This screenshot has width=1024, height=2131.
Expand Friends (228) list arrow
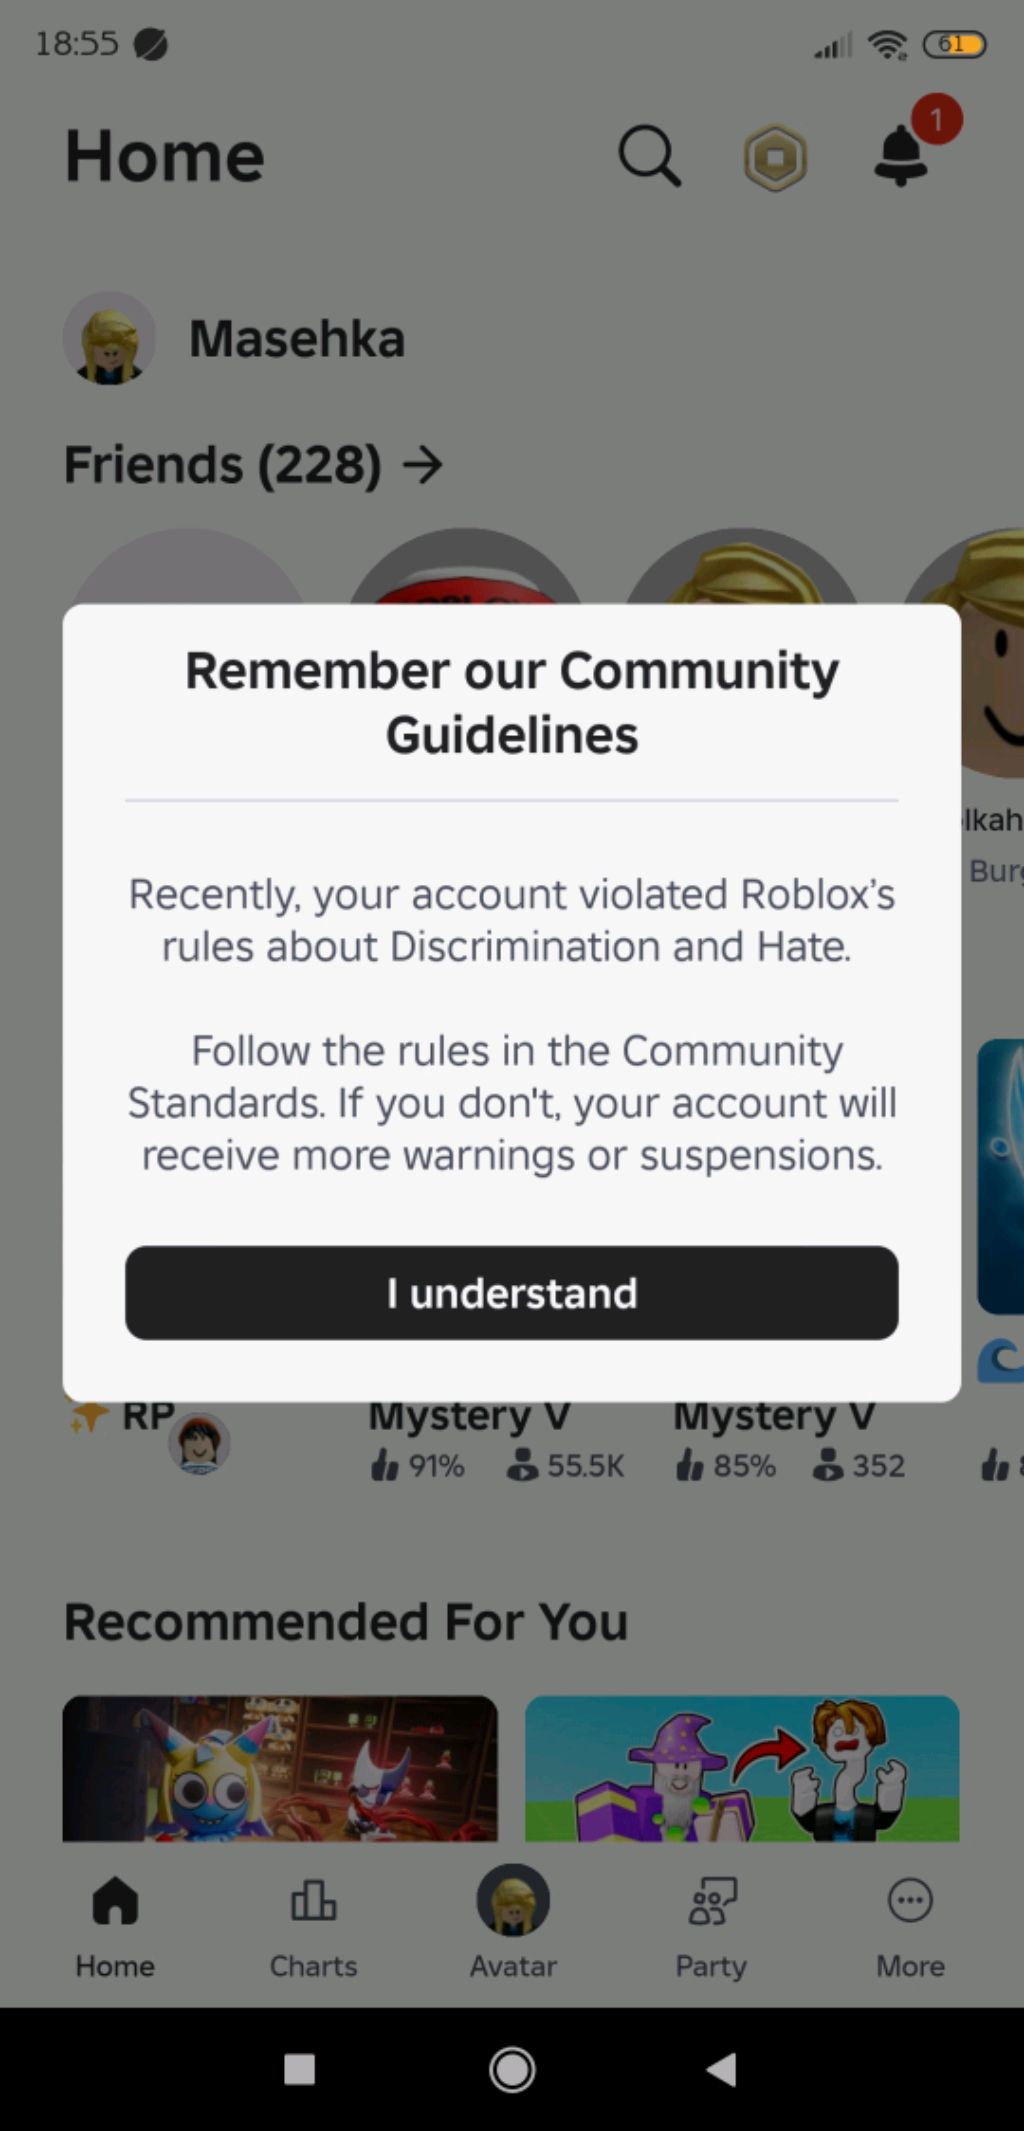point(423,465)
